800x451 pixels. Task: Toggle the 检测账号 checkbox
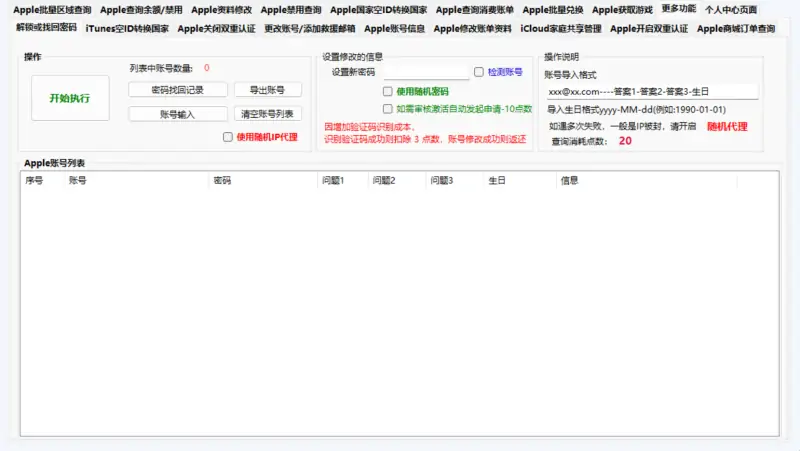[x=479, y=72]
